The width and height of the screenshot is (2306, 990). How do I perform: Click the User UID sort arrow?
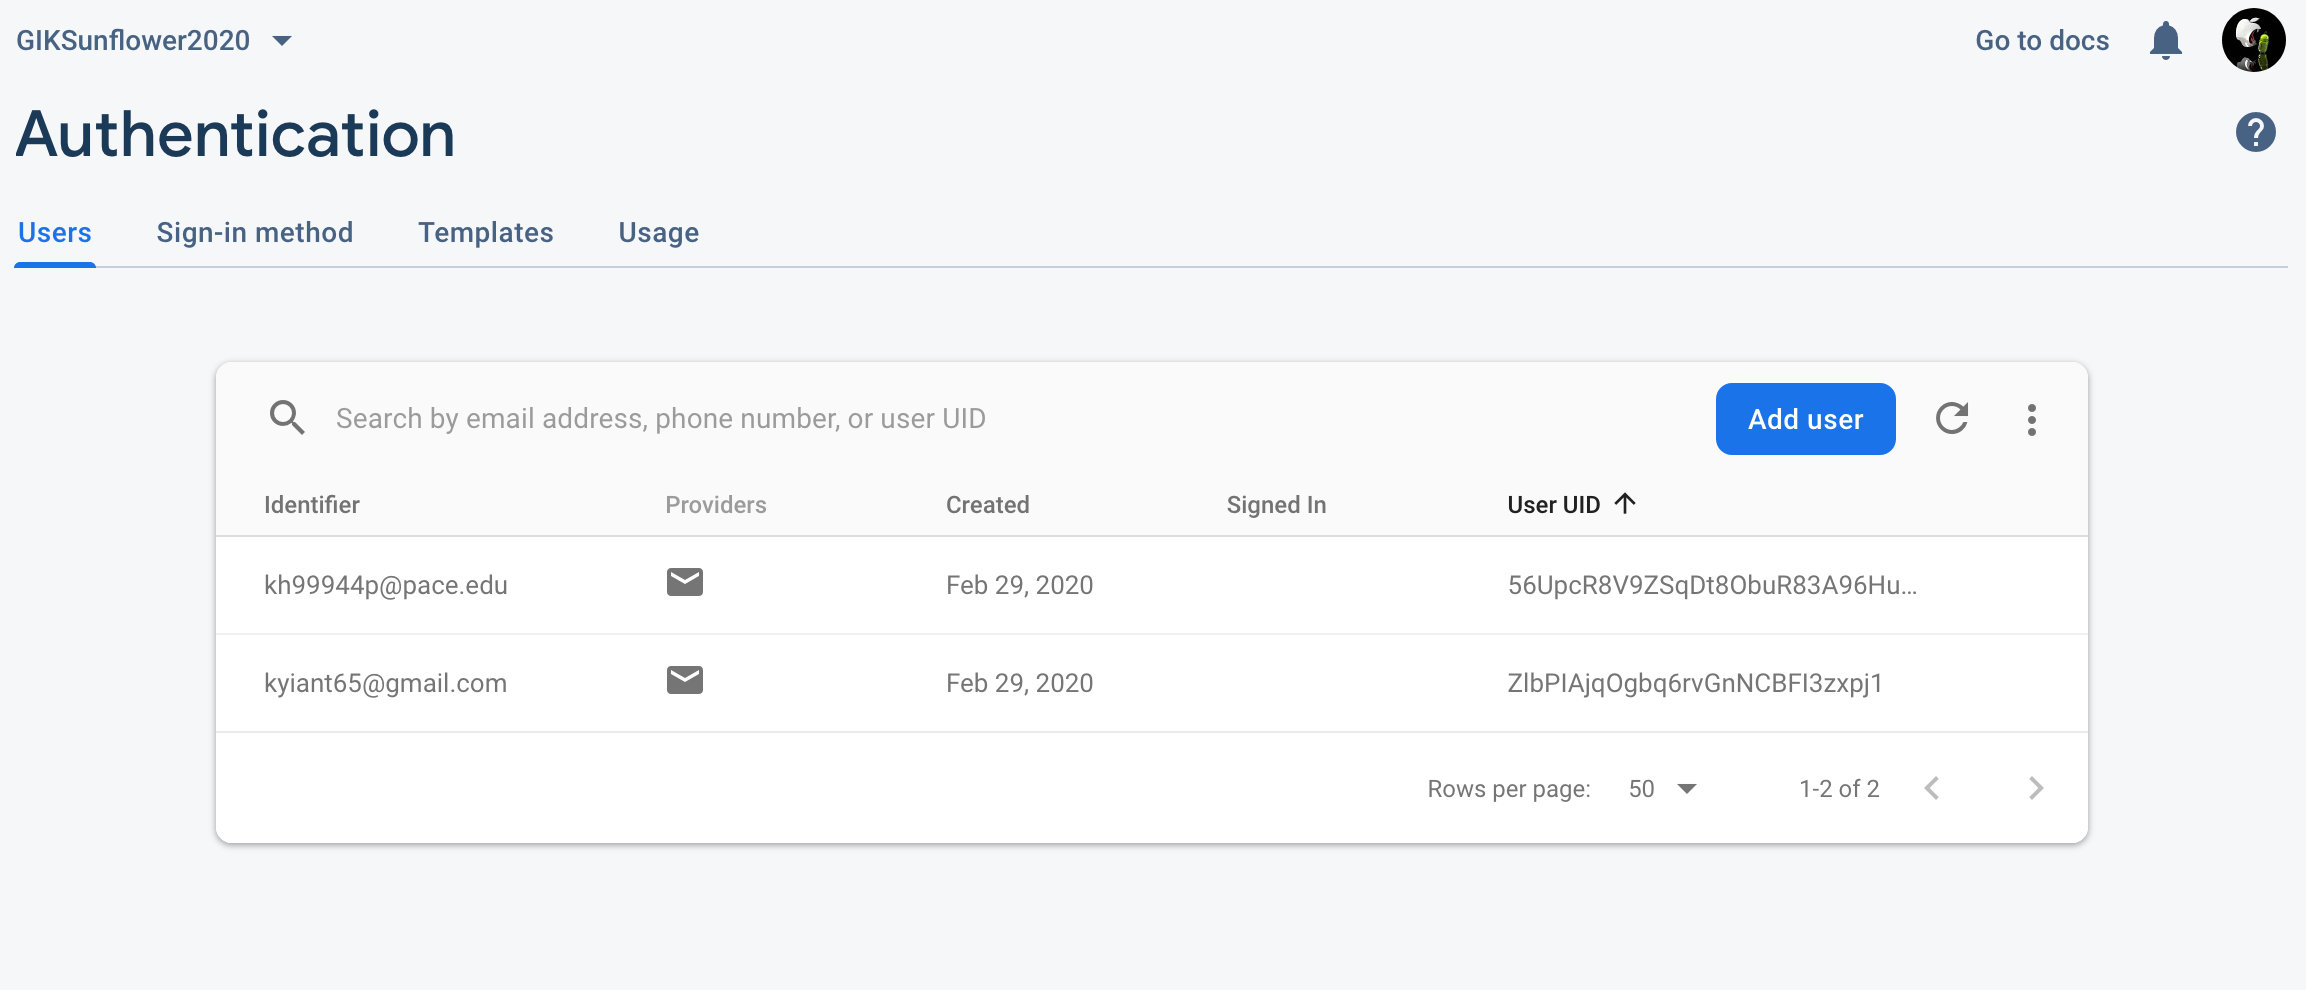point(1625,503)
